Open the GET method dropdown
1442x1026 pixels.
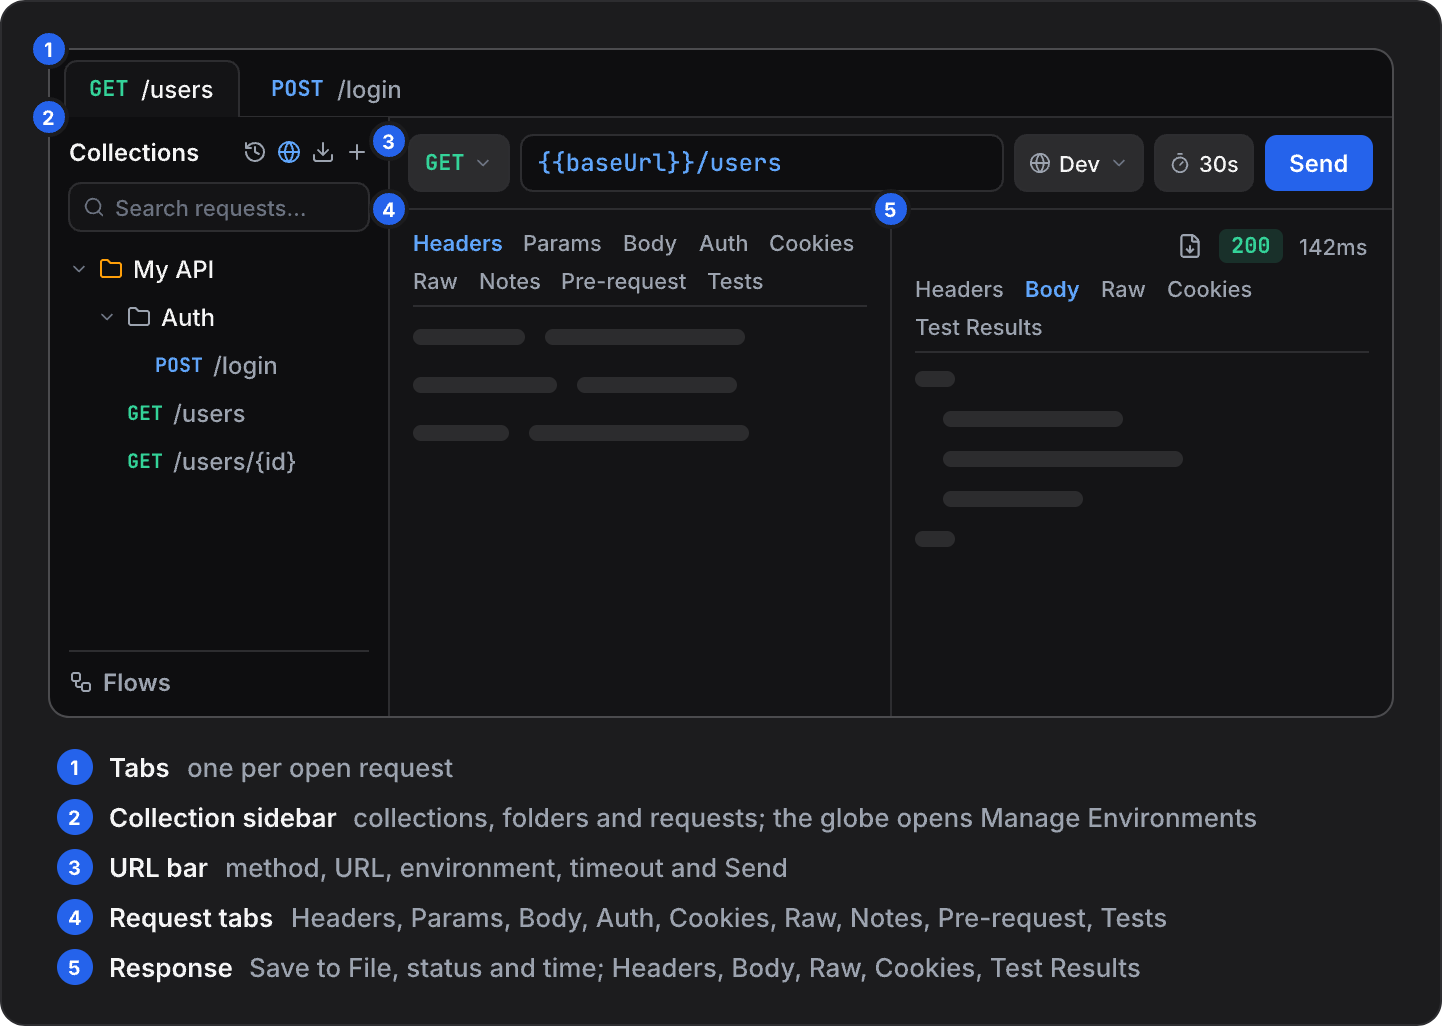point(459,163)
